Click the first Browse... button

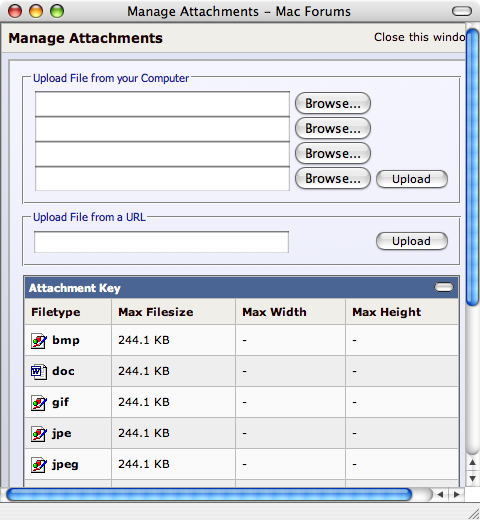(x=333, y=103)
